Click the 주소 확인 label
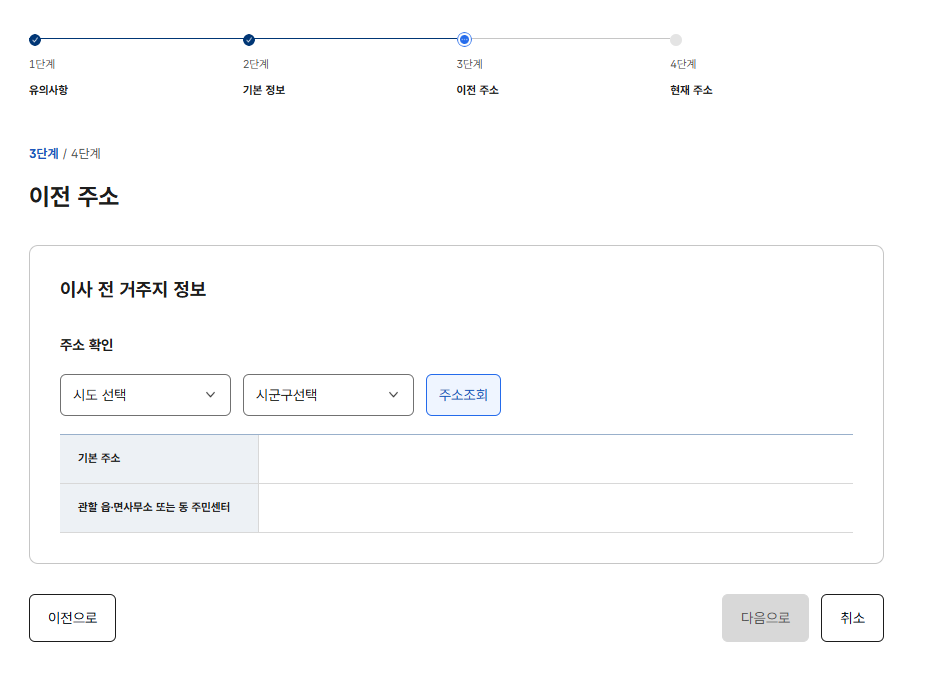The width and height of the screenshot is (925, 673). 86,344
